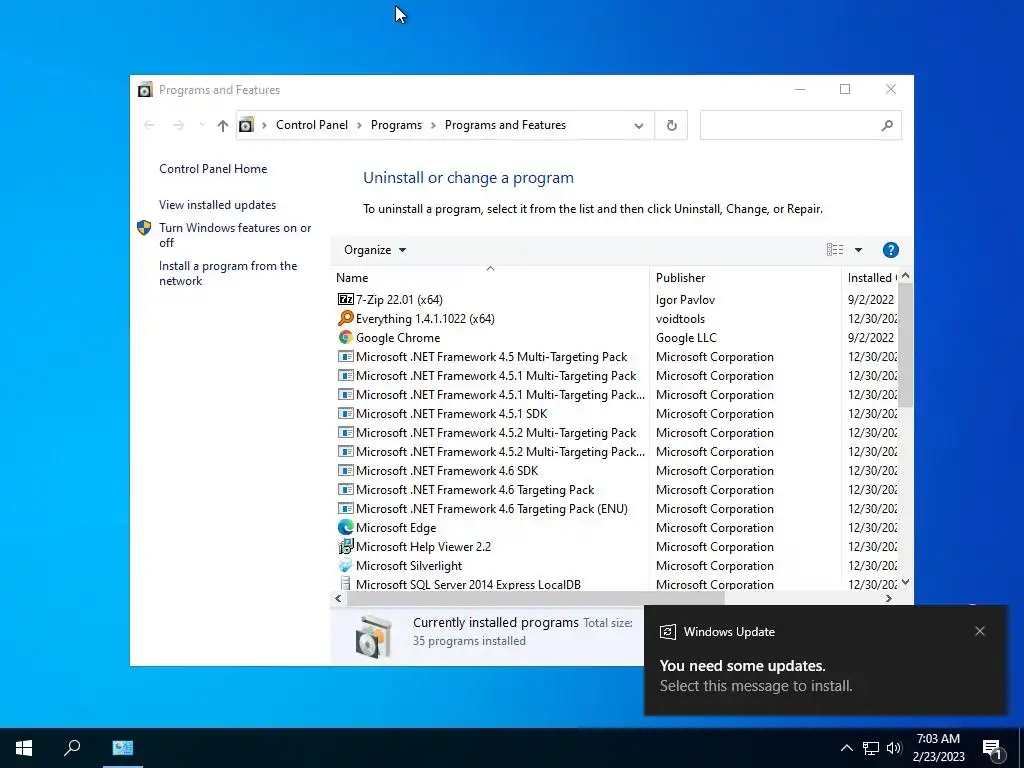
Task: Click the scroll up arrow of list
Action: (905, 276)
